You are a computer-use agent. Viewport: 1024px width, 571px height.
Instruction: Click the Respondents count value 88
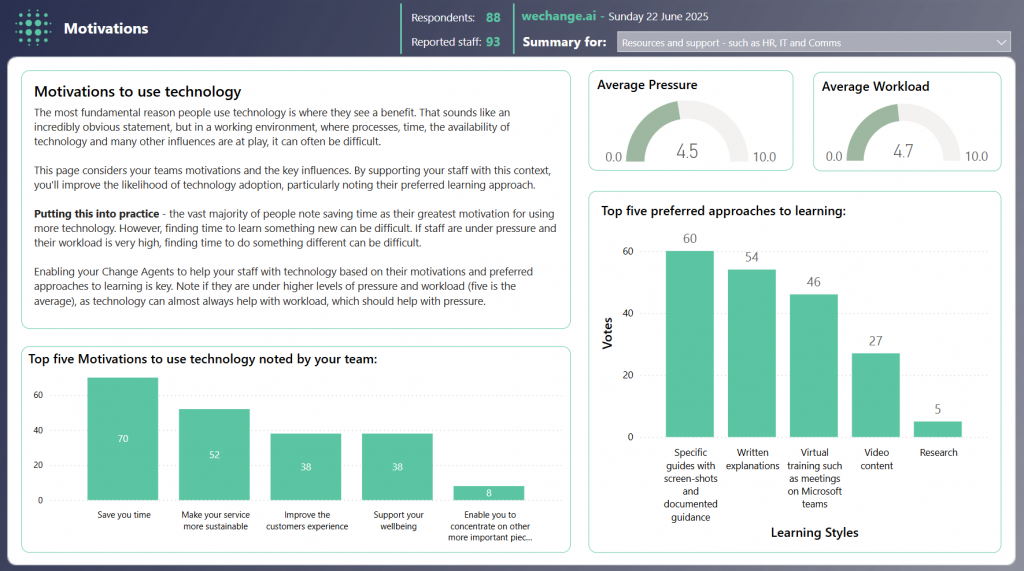[493, 17]
